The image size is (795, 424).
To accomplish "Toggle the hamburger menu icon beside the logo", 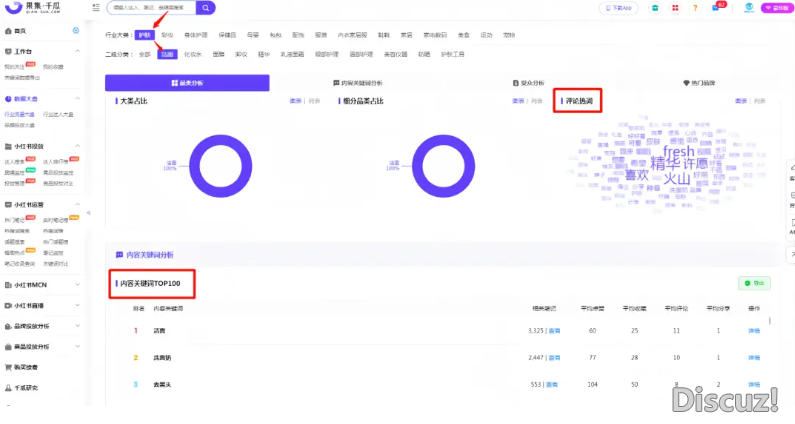I will (96, 8).
